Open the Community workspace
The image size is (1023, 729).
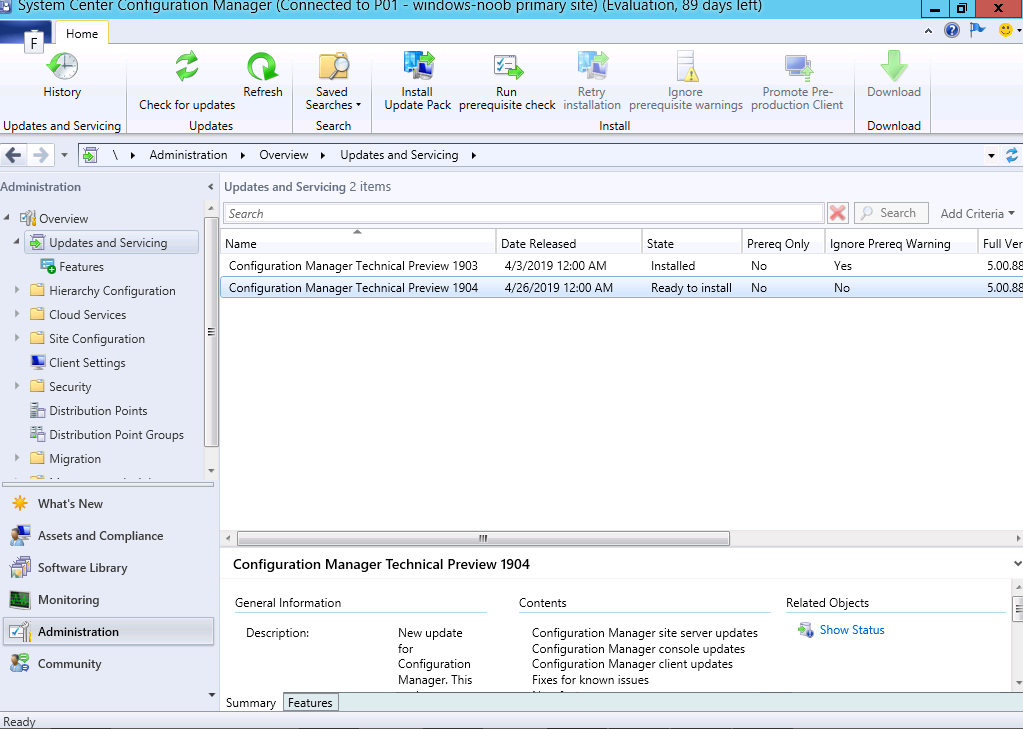[x=108, y=664]
